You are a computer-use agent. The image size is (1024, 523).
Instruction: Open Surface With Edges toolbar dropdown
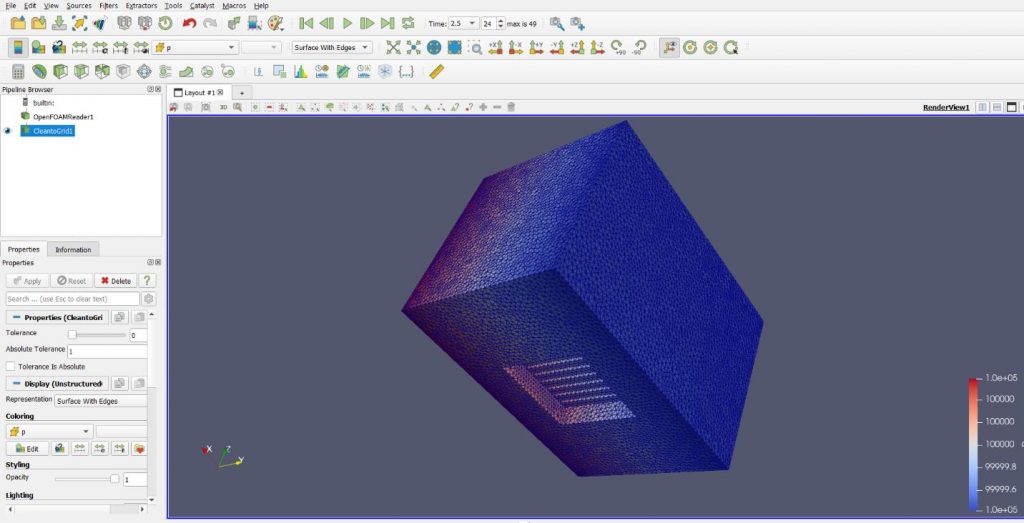331,47
